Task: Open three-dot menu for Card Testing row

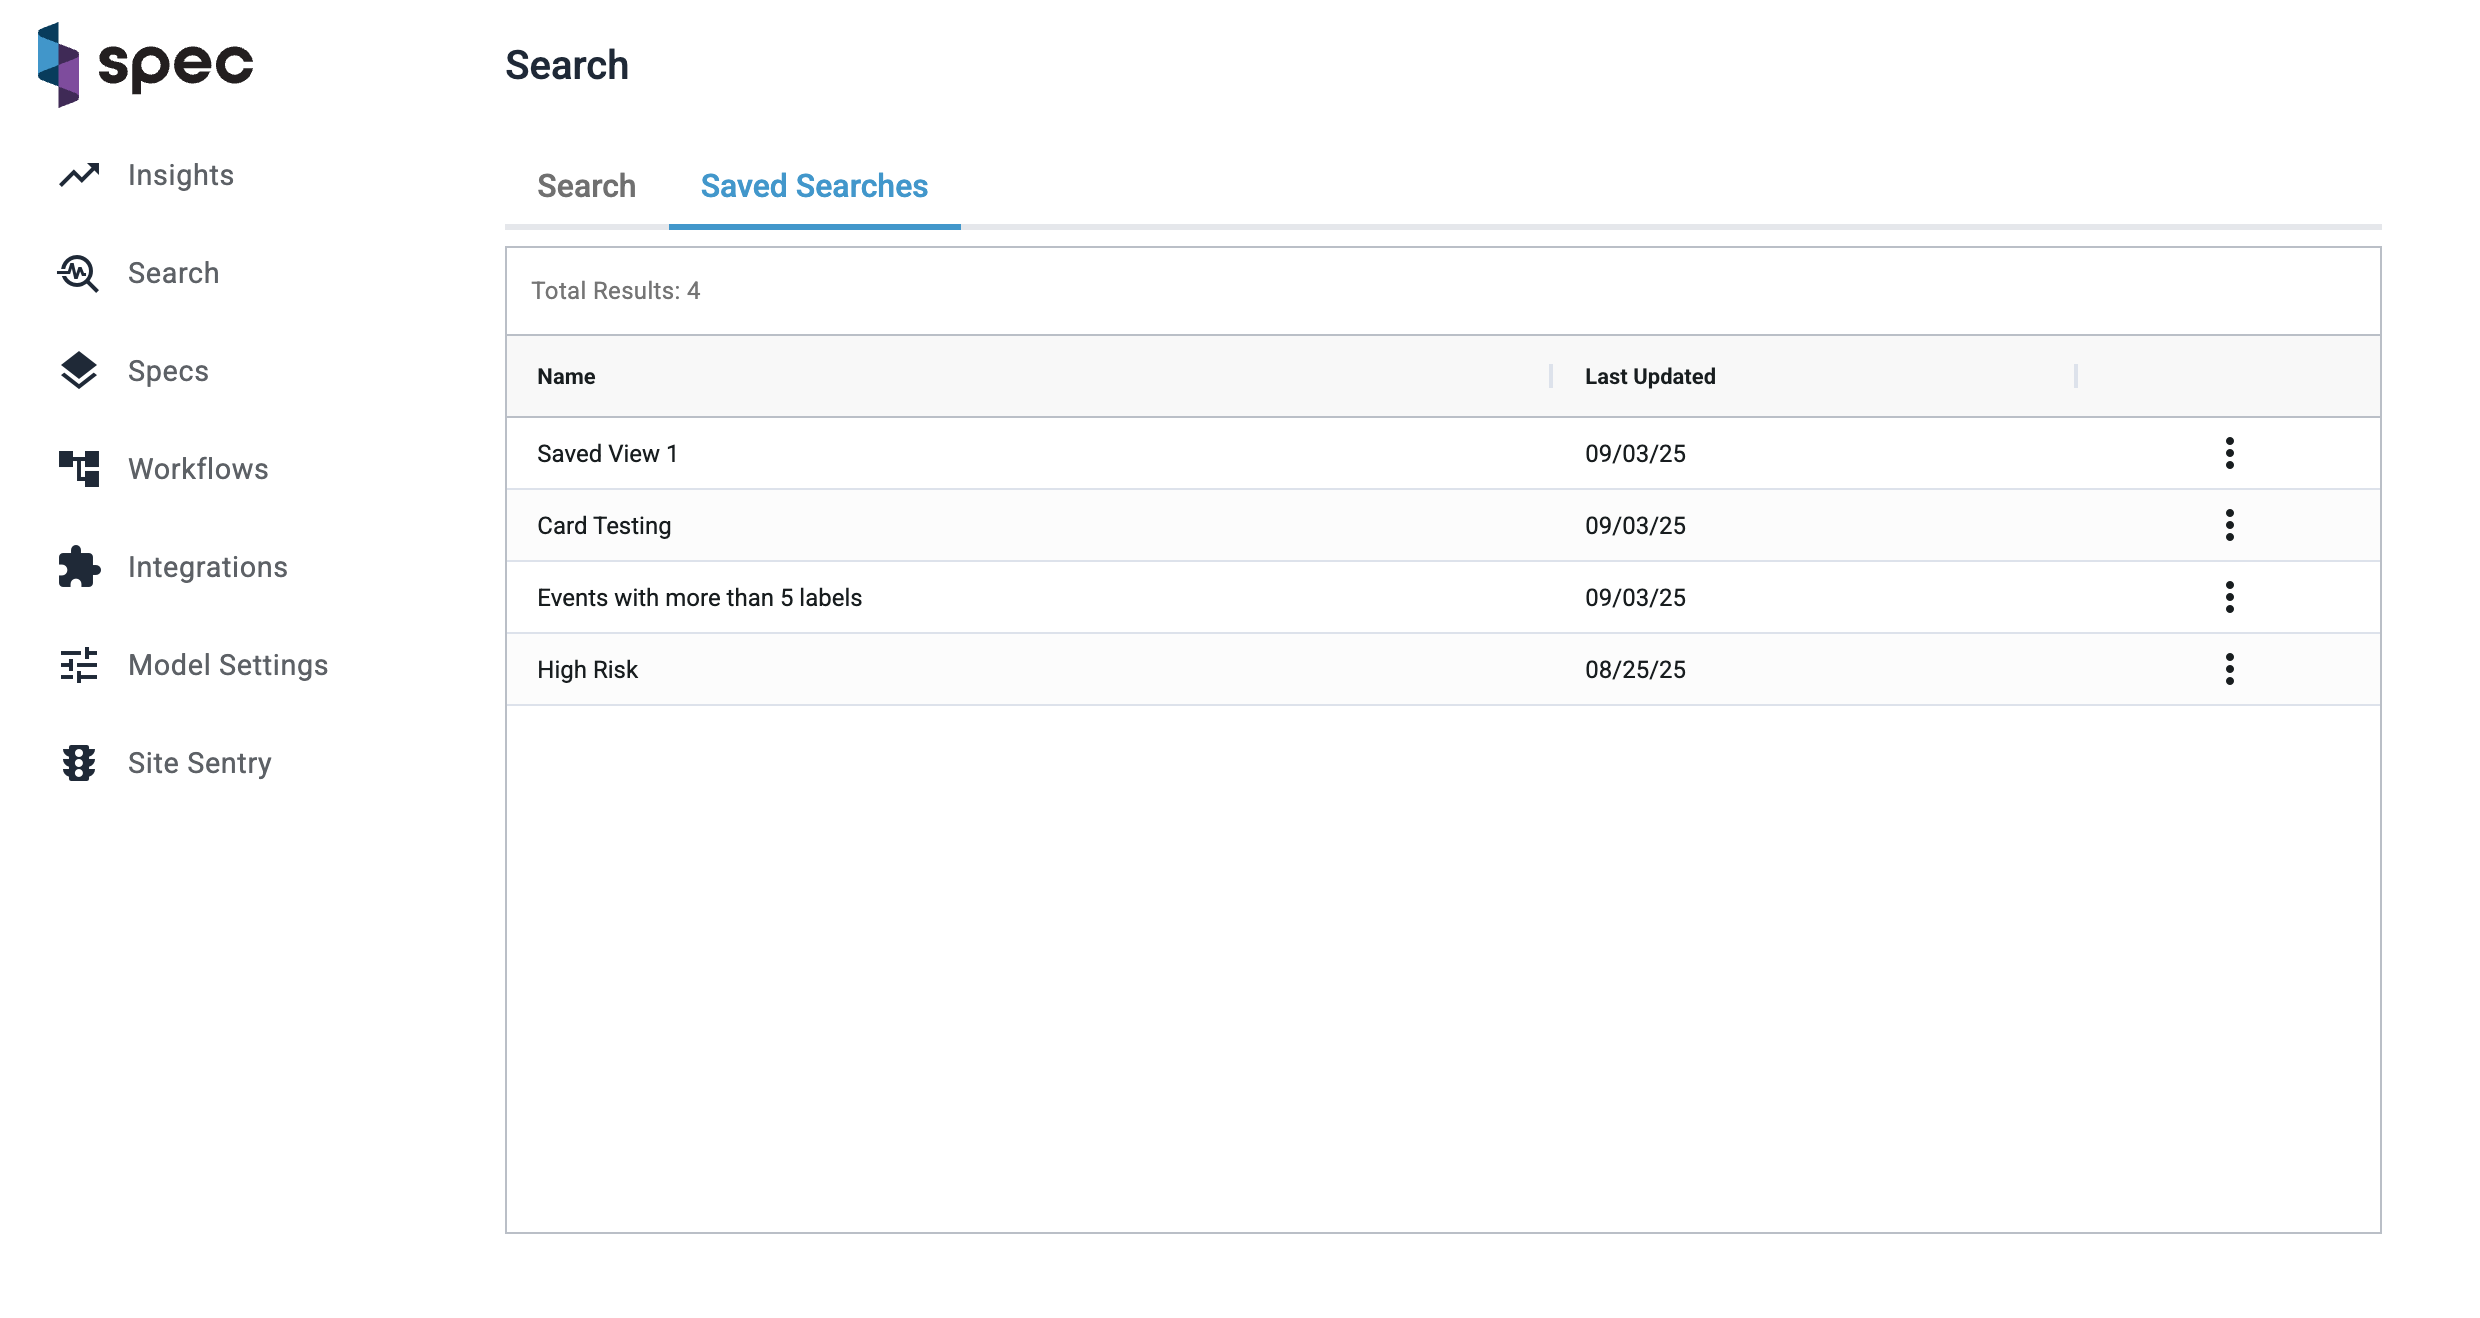Action: pyautogui.click(x=2229, y=525)
